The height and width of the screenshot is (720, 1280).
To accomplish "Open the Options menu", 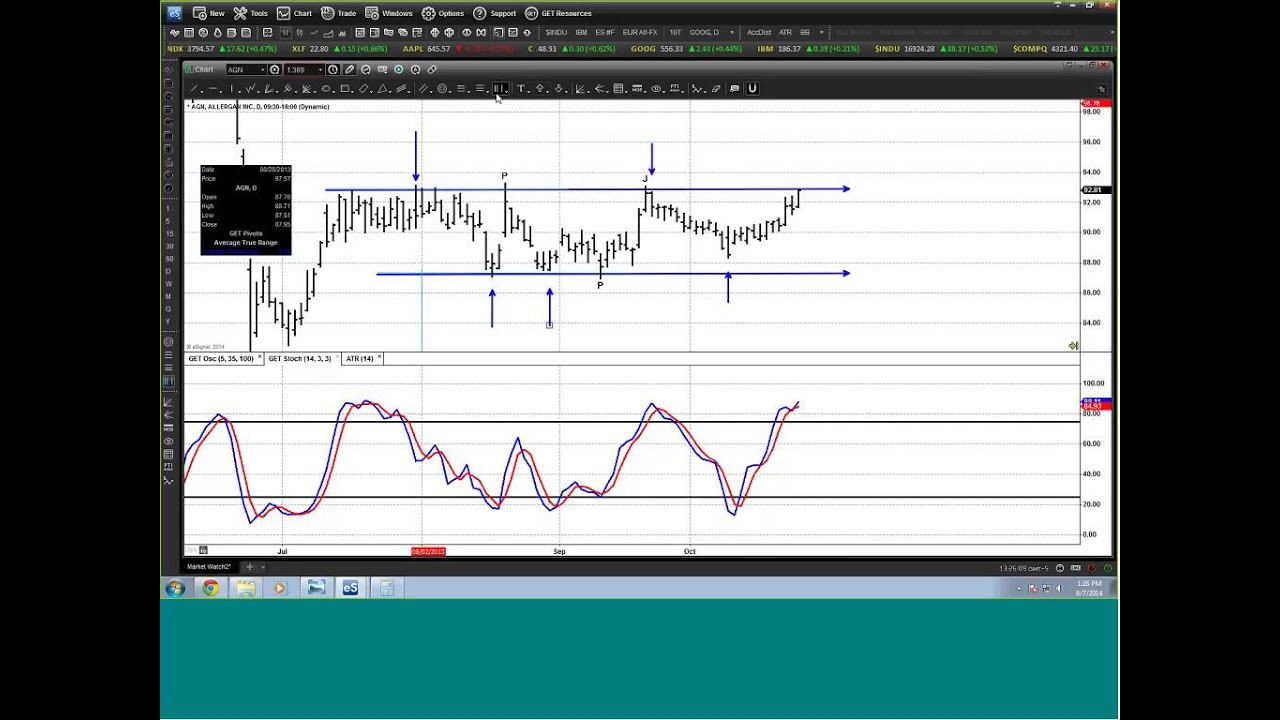I will click(443, 13).
